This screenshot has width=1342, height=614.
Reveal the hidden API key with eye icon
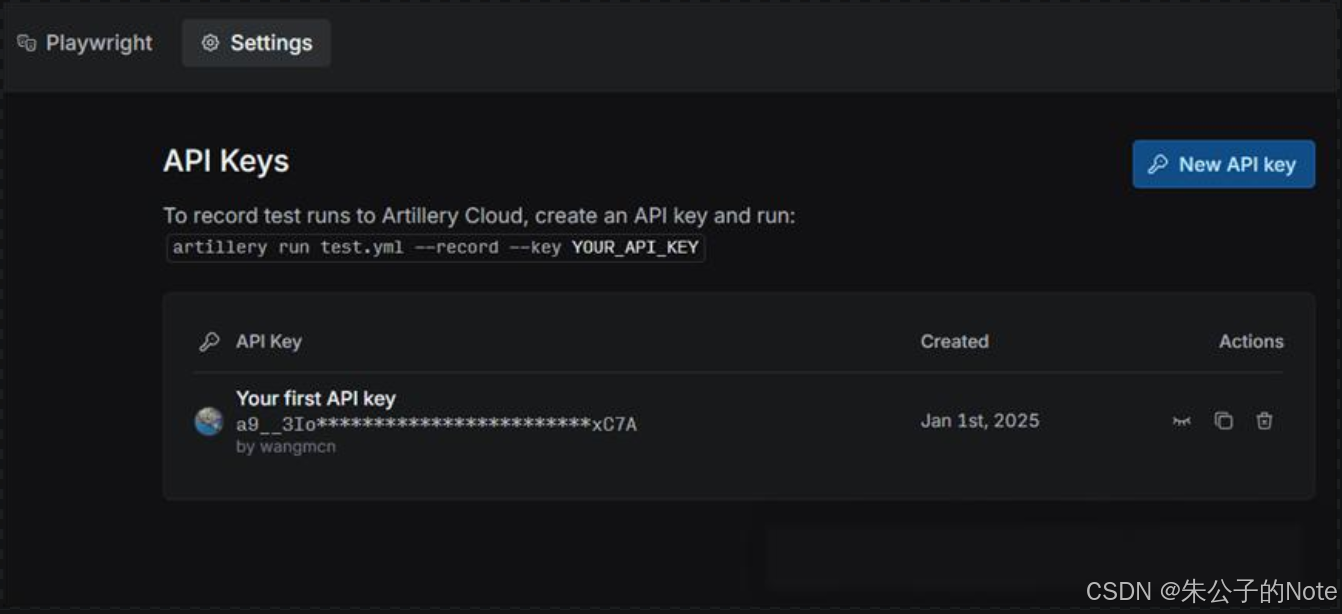click(1181, 421)
